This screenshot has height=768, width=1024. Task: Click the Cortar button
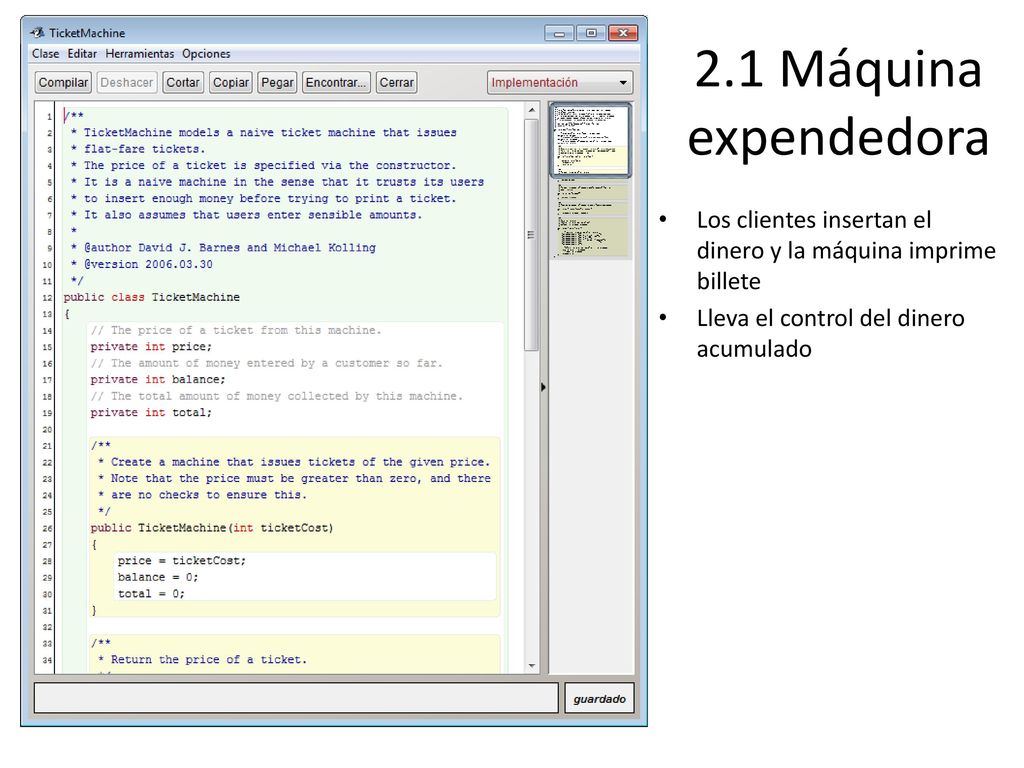[183, 82]
